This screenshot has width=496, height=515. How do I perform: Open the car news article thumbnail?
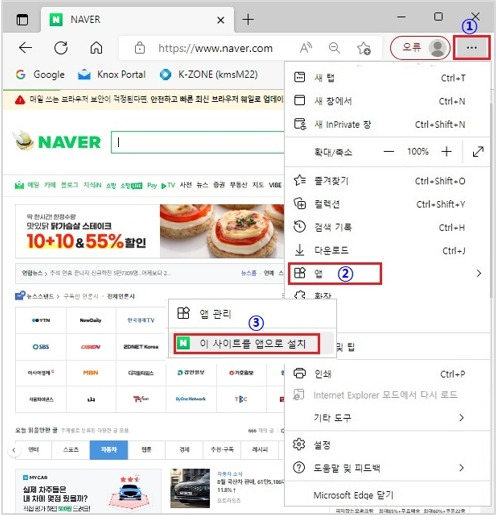tap(190, 488)
